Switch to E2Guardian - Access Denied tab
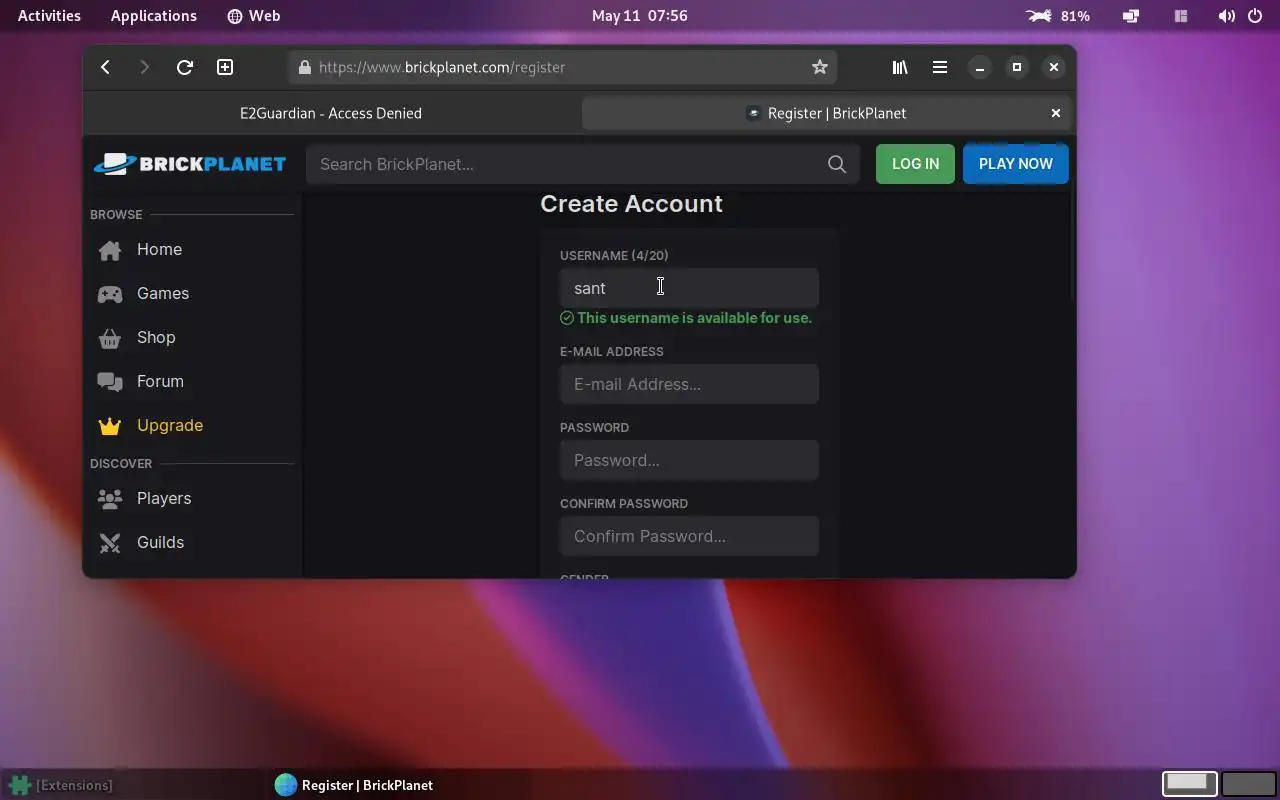 click(331, 113)
